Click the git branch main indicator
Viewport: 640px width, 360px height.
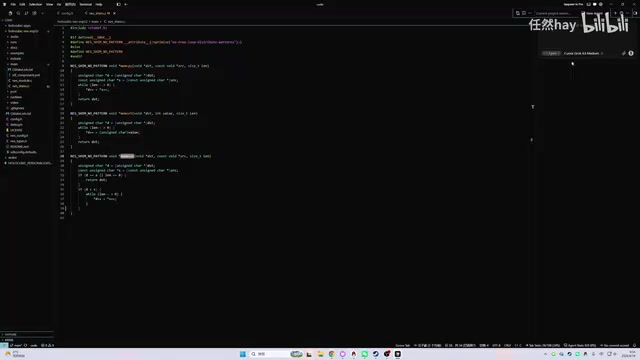click(16, 345)
